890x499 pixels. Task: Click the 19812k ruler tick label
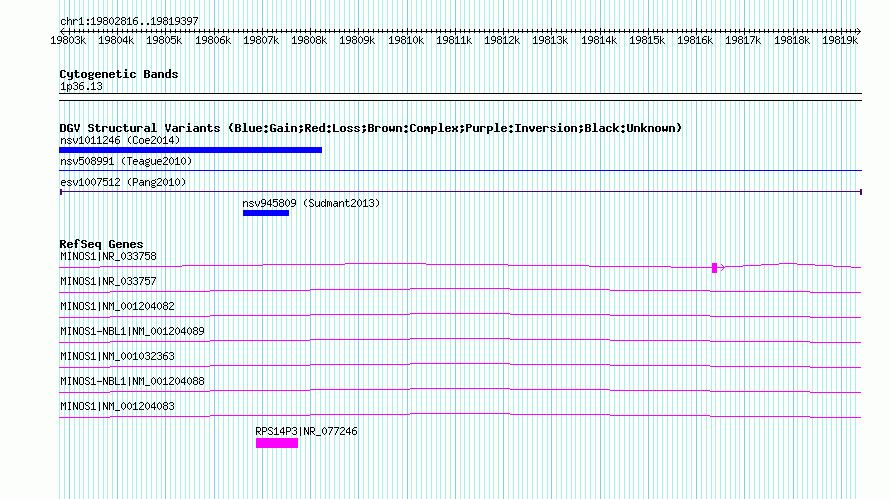[x=502, y=40]
